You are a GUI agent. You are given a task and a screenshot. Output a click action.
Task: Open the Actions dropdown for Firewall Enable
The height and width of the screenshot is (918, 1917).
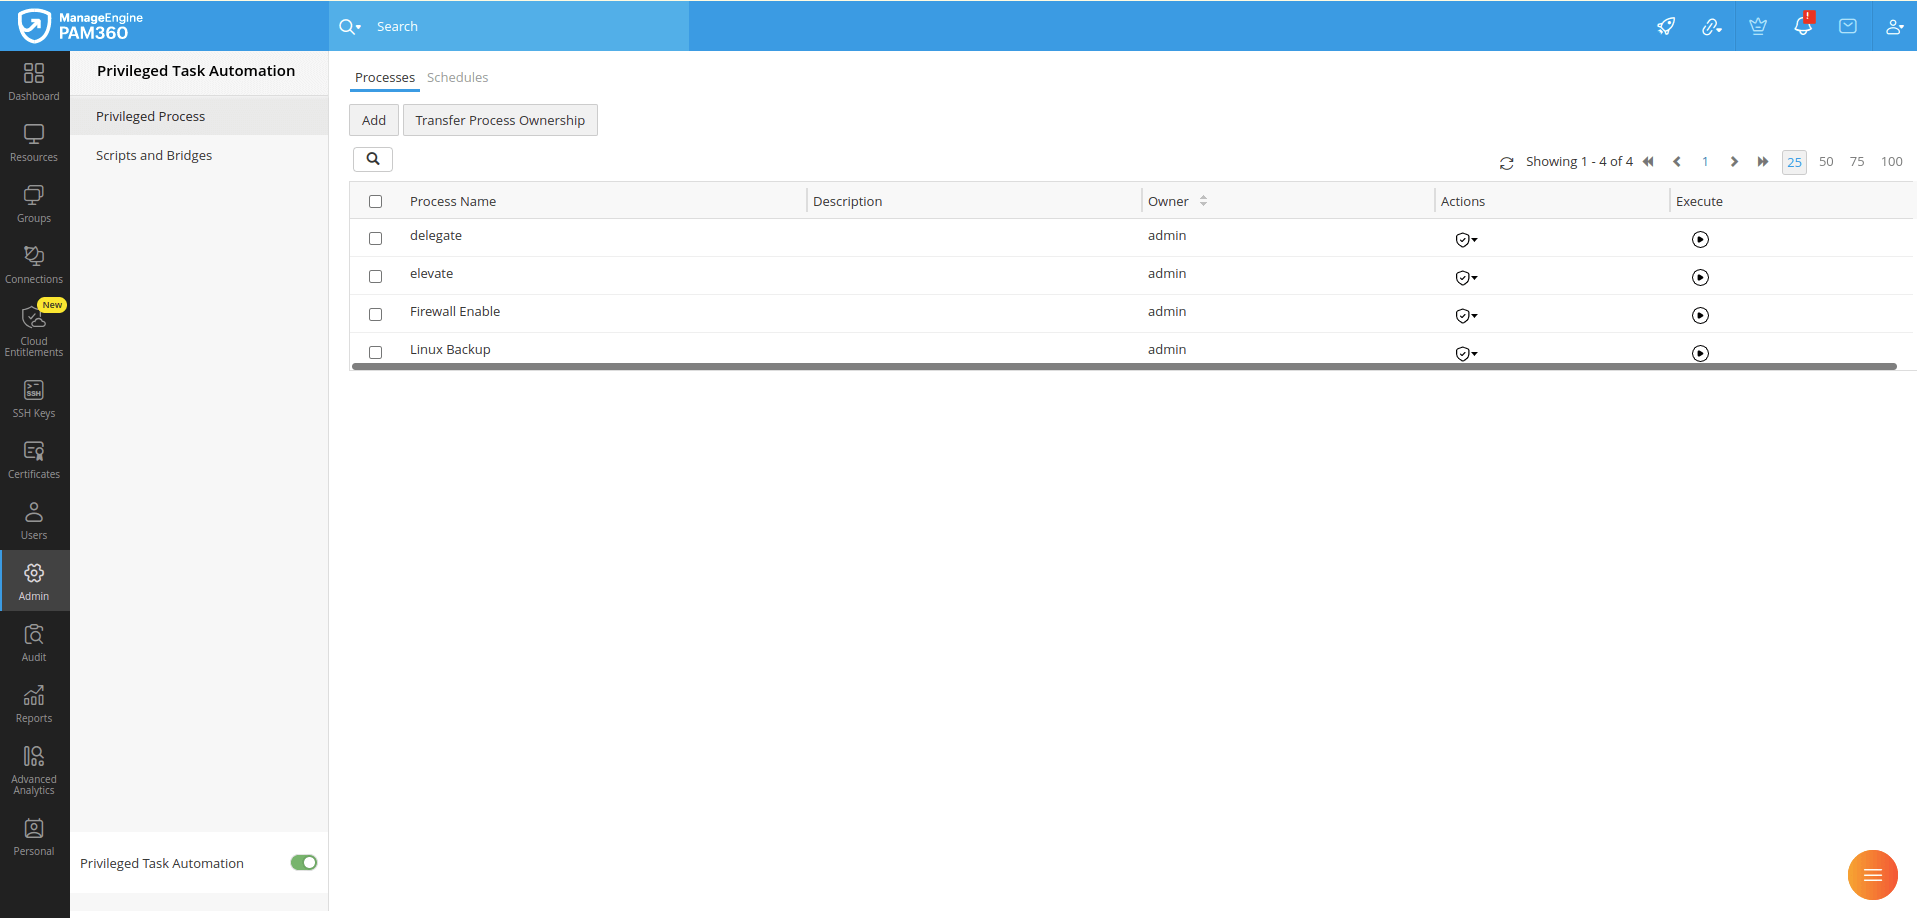pyautogui.click(x=1465, y=315)
